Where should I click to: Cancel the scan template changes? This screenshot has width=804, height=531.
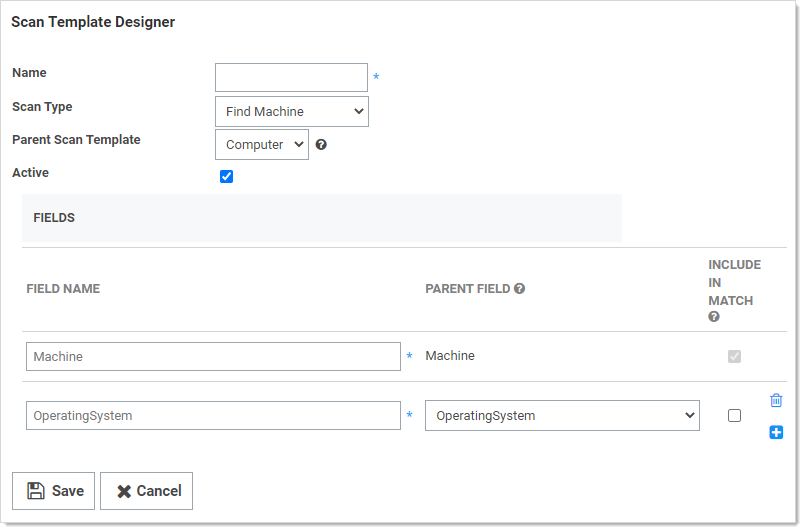(x=147, y=491)
